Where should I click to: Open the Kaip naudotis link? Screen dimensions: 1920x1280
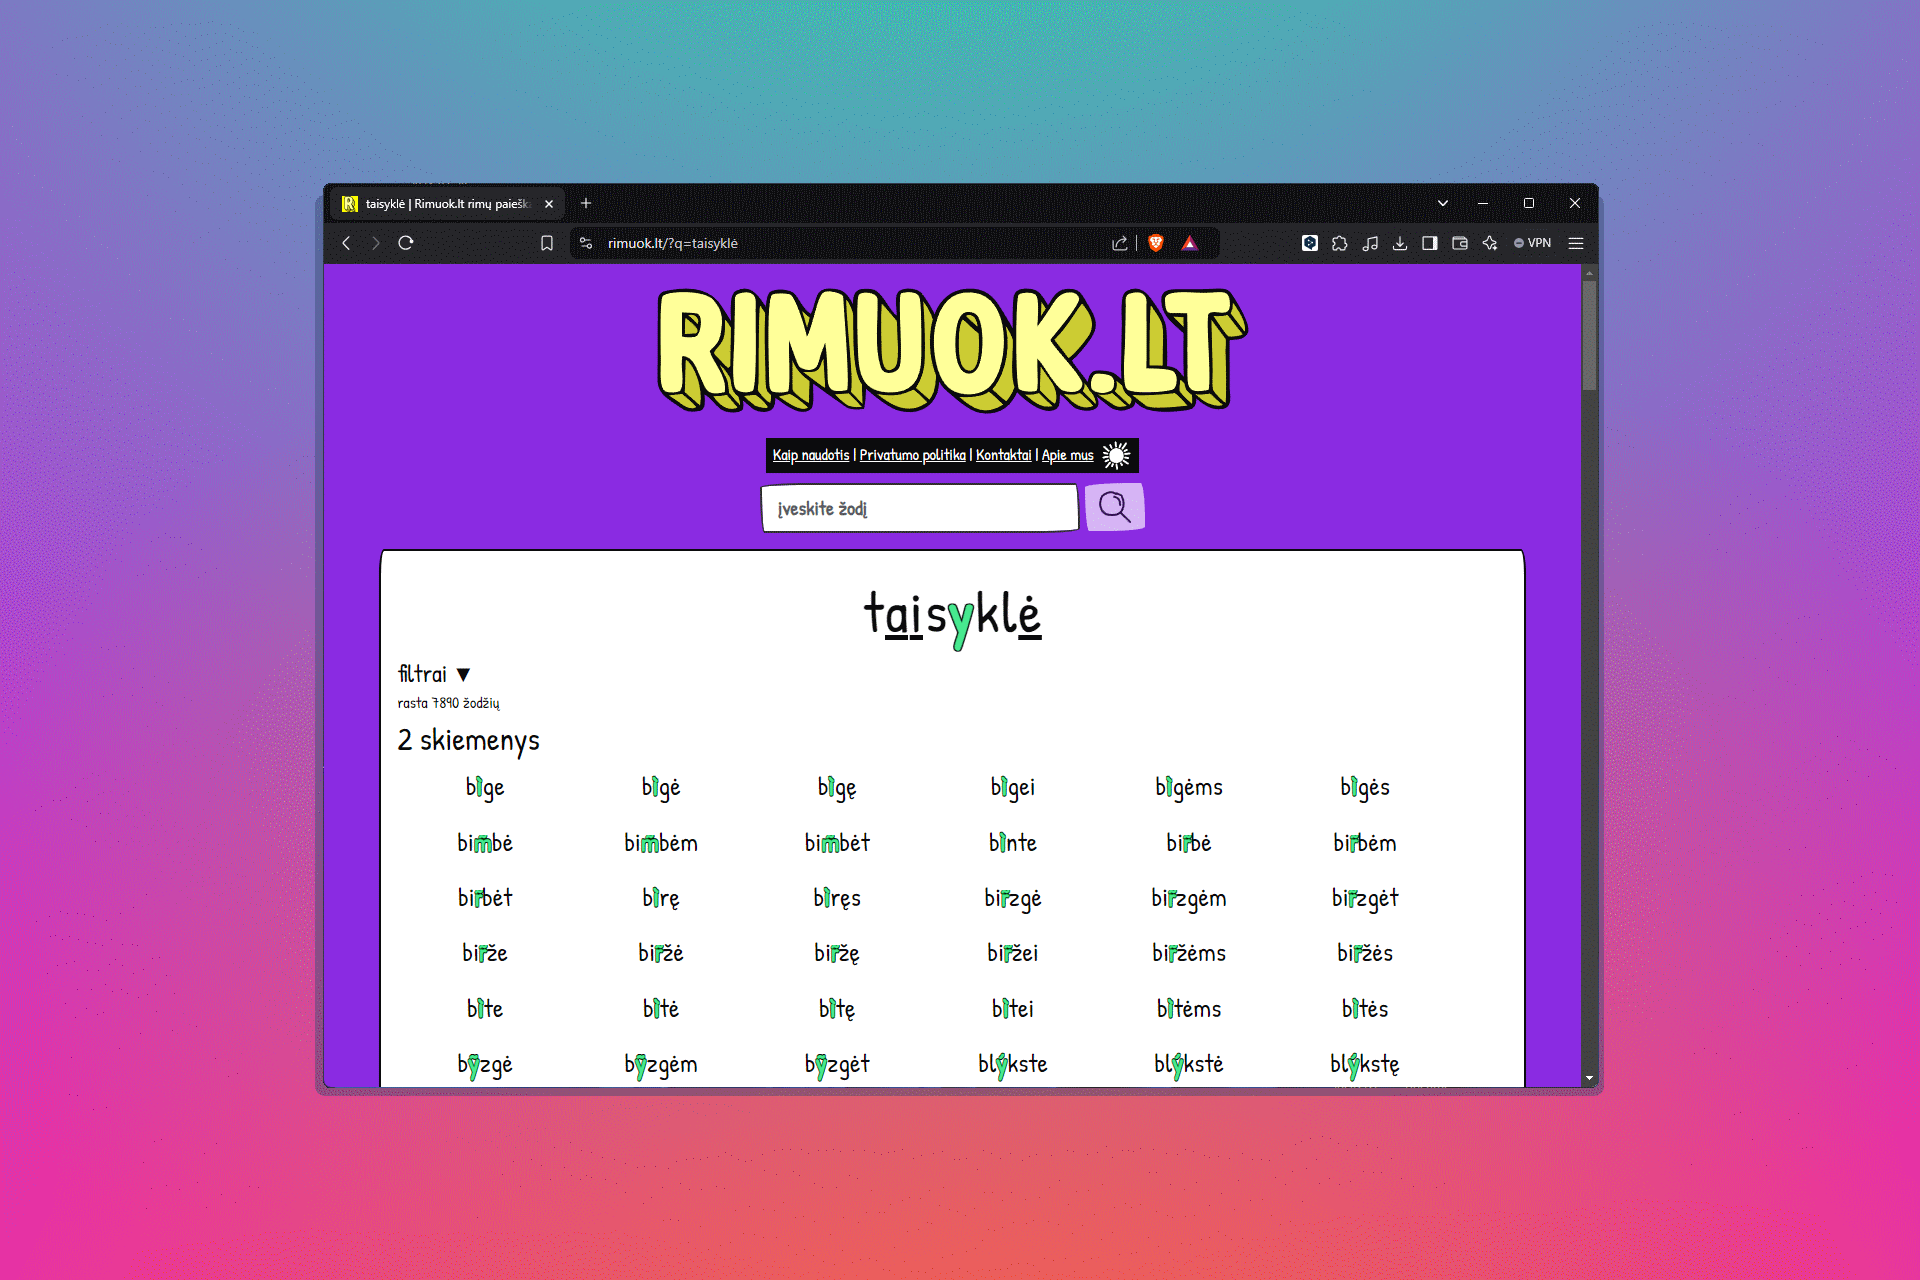click(x=811, y=455)
